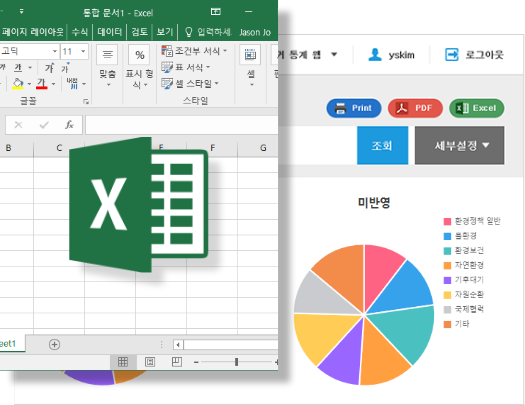
Task: Click the zoom out minus button
Action: [196, 362]
